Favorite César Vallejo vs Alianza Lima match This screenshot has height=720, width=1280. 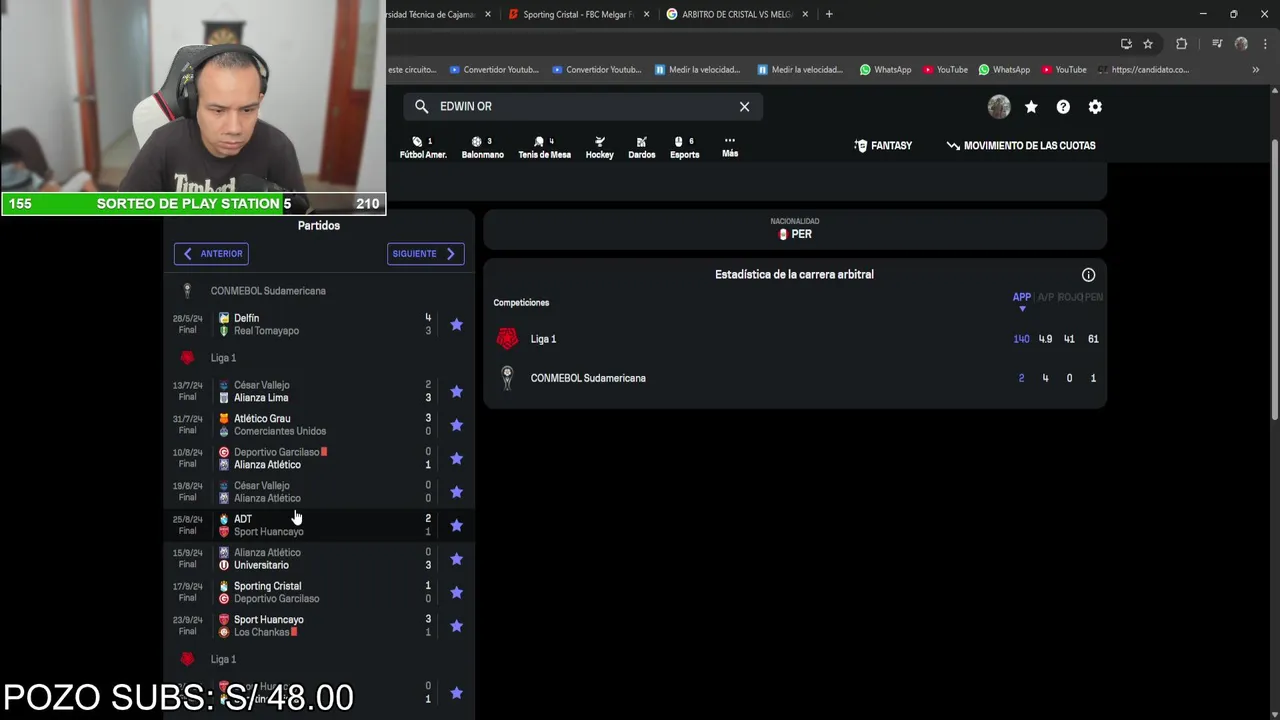point(456,391)
